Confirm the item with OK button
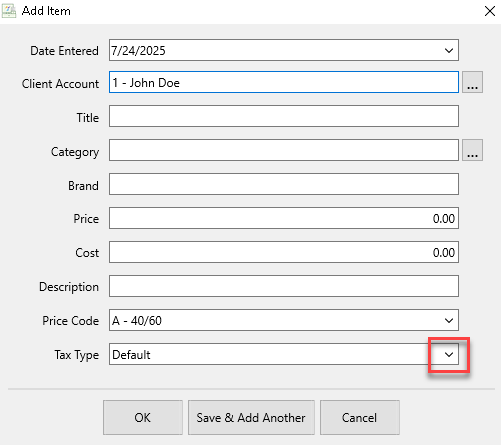The width and height of the screenshot is (501, 445). [143, 418]
